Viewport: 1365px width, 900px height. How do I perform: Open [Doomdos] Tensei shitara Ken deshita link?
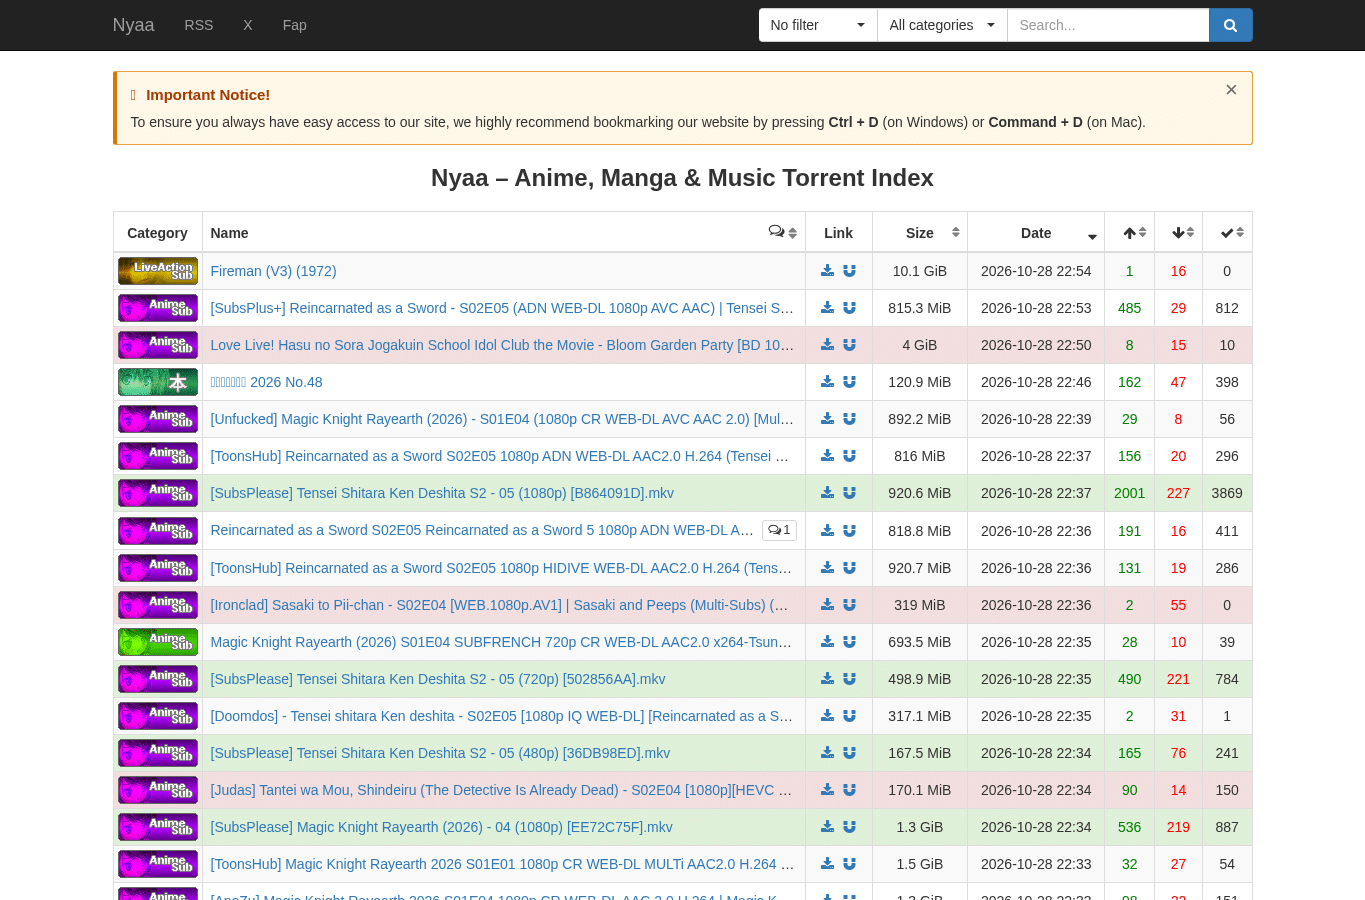501,716
